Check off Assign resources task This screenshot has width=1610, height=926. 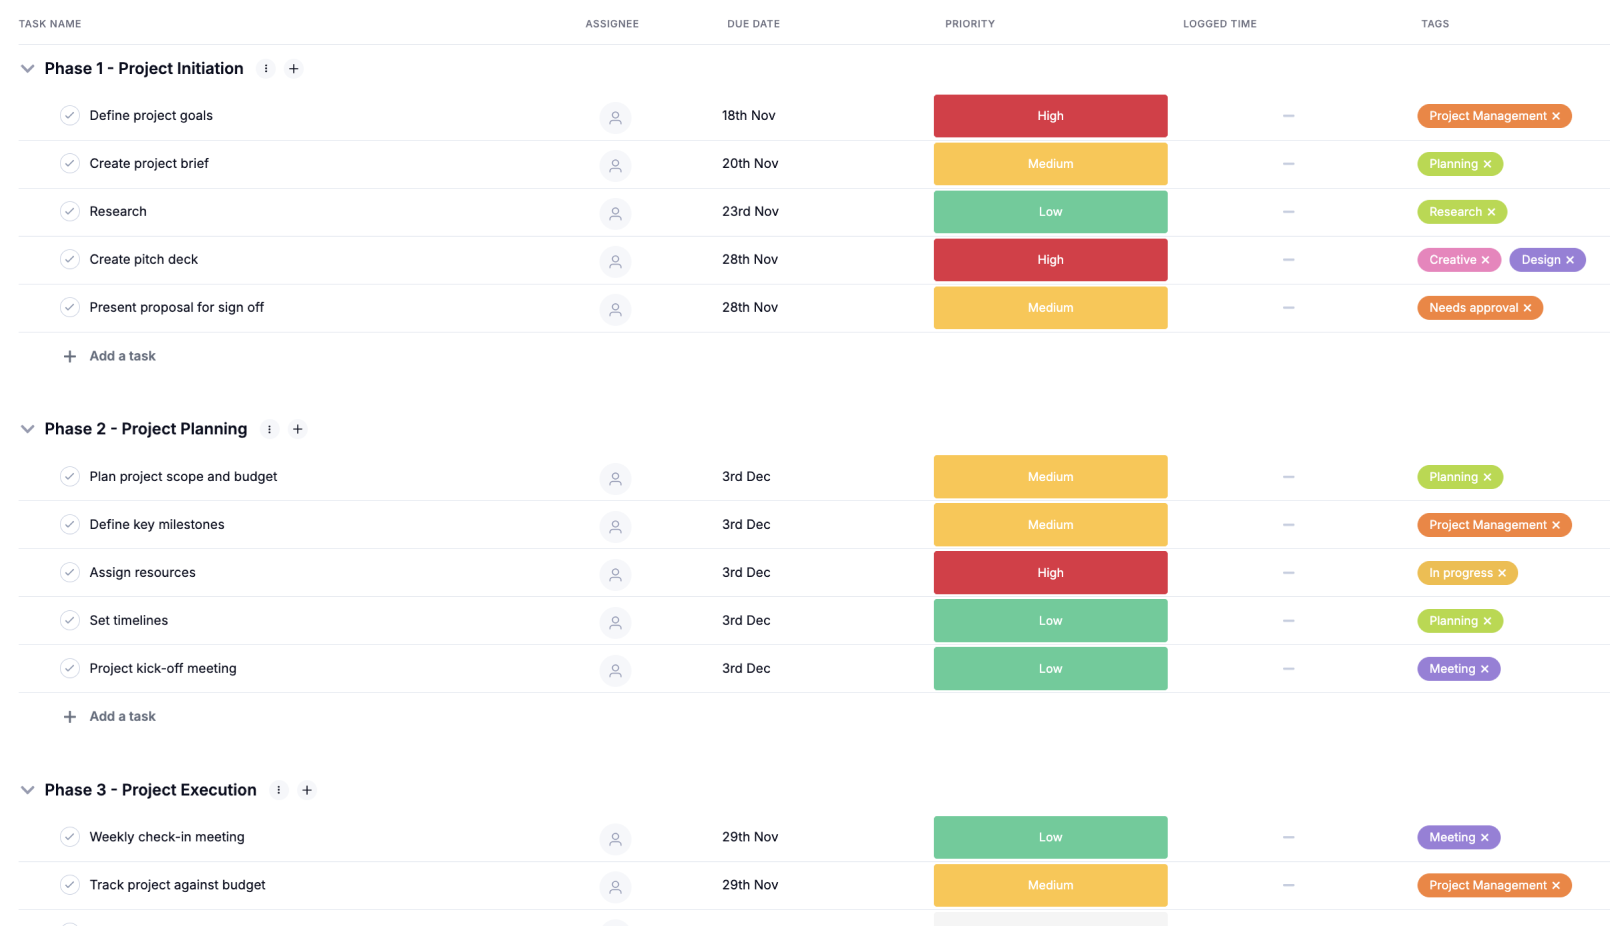click(x=69, y=573)
